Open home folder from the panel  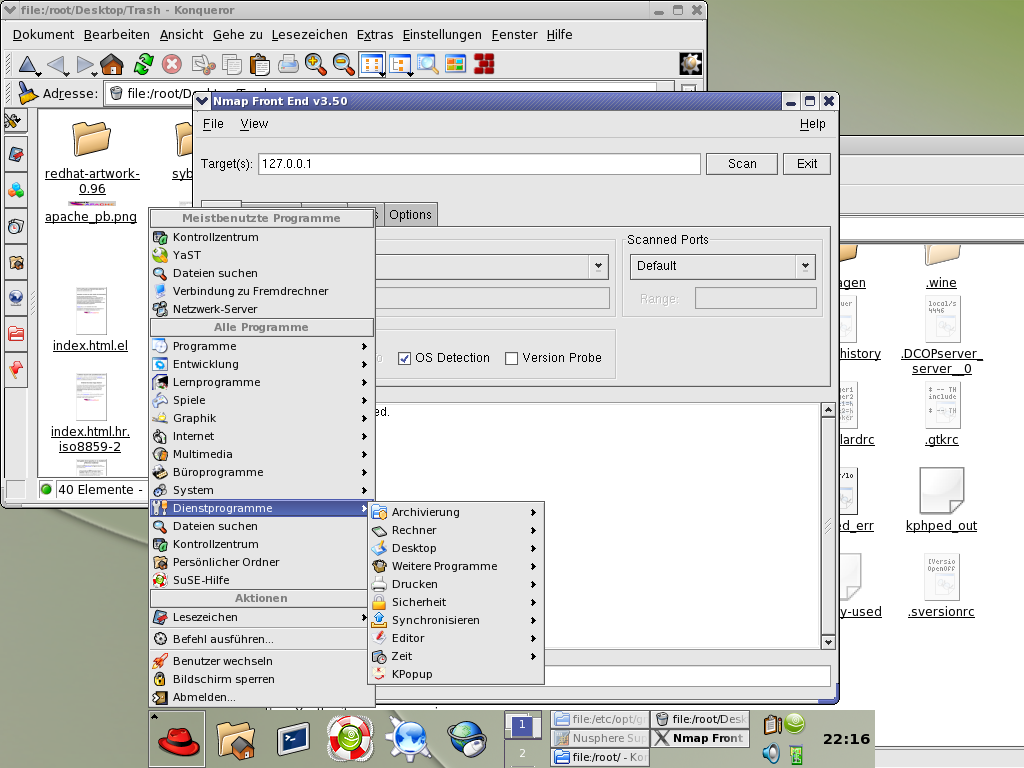point(235,739)
